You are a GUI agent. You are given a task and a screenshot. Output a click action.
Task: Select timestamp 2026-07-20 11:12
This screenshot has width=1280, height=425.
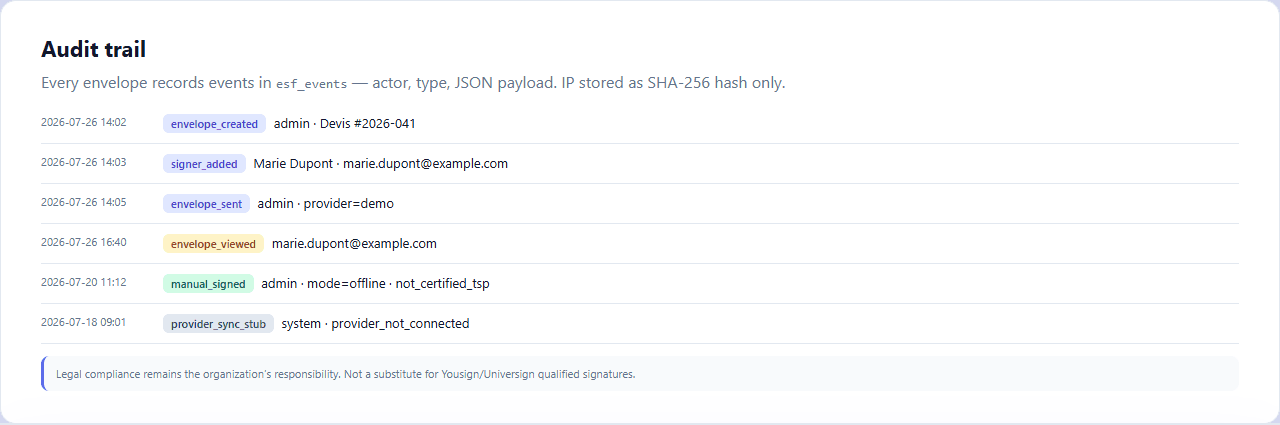(83, 282)
